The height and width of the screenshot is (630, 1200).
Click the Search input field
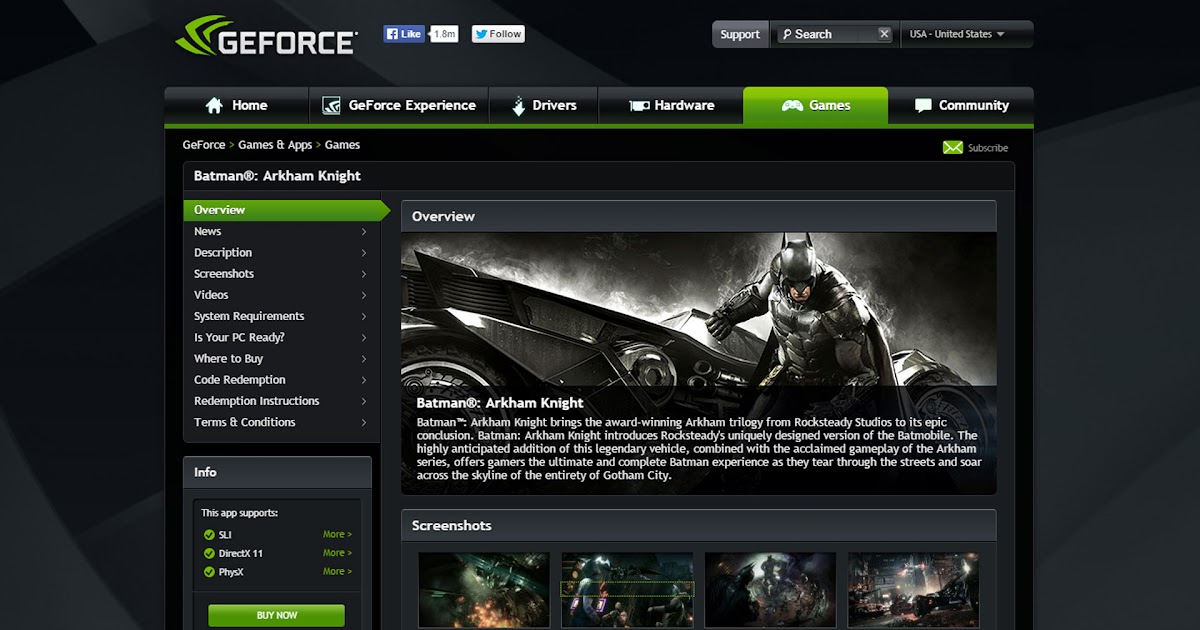(835, 34)
